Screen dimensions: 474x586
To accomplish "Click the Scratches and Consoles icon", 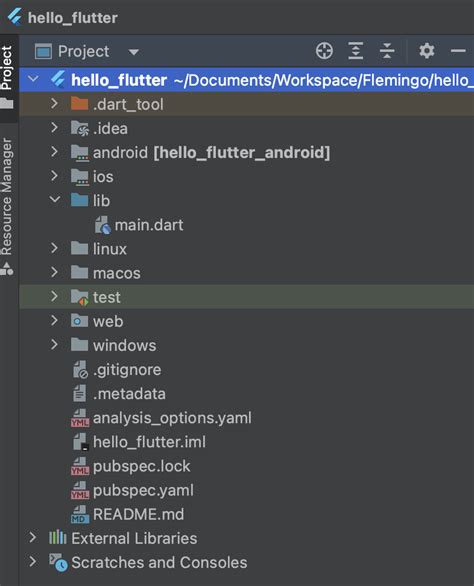I will coord(58,563).
